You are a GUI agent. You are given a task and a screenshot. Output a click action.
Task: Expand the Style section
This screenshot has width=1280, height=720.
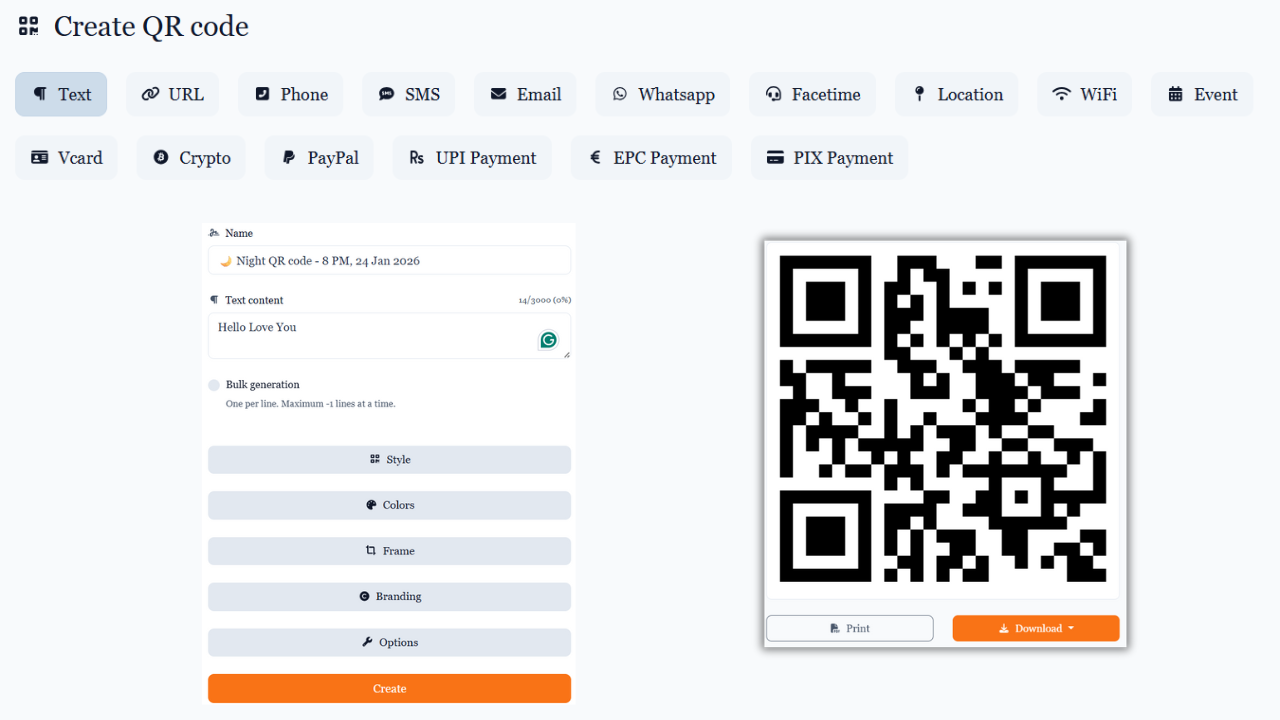click(389, 459)
